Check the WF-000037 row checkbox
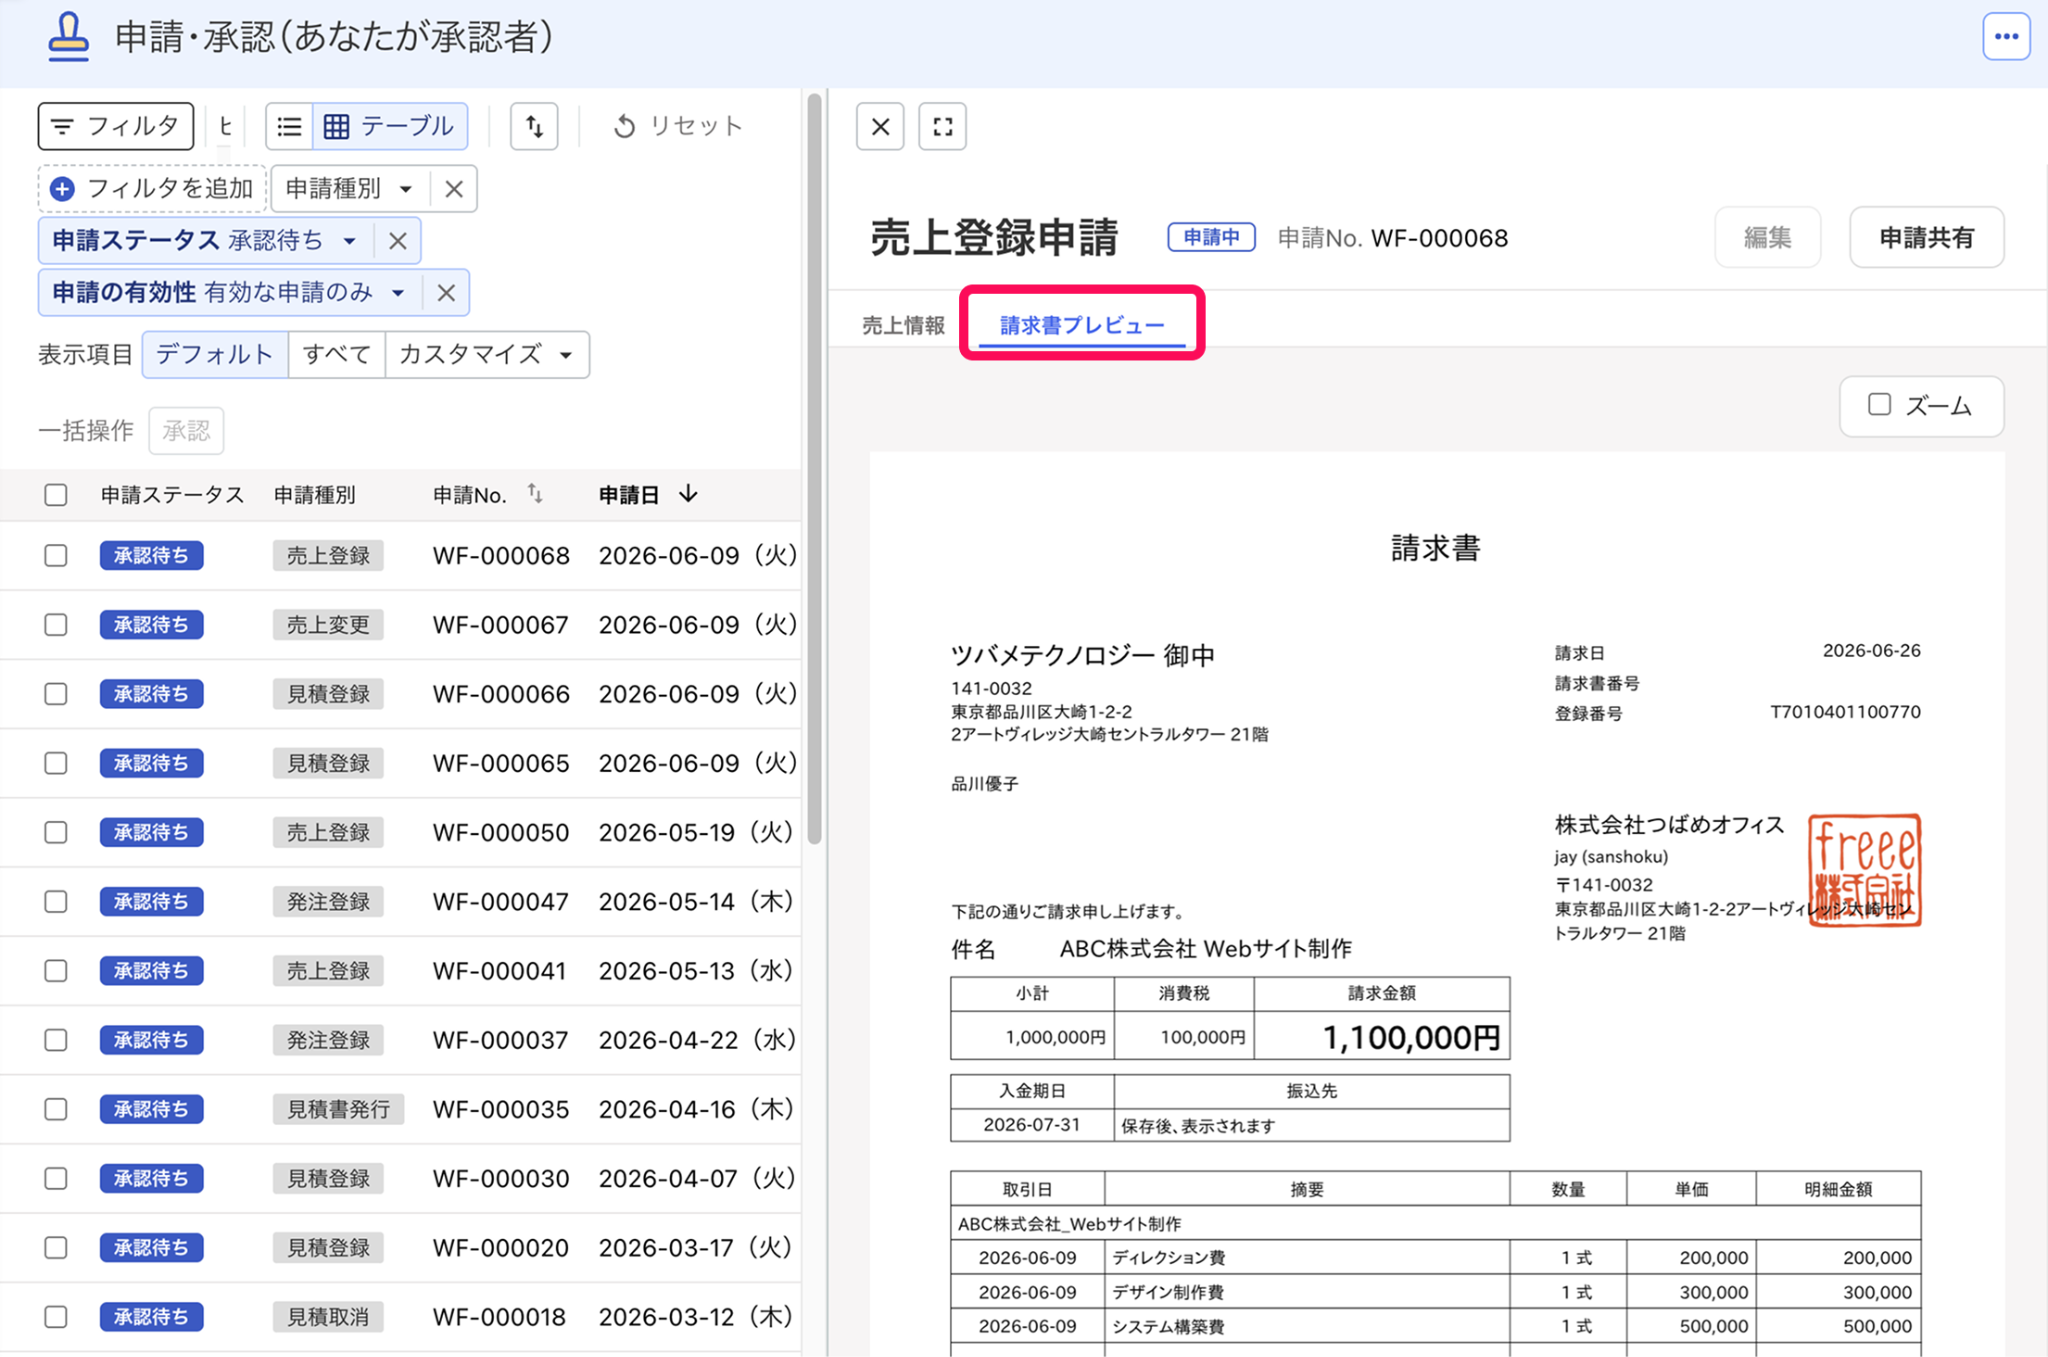Screen dimensions: 2048x1357 click(x=56, y=1040)
